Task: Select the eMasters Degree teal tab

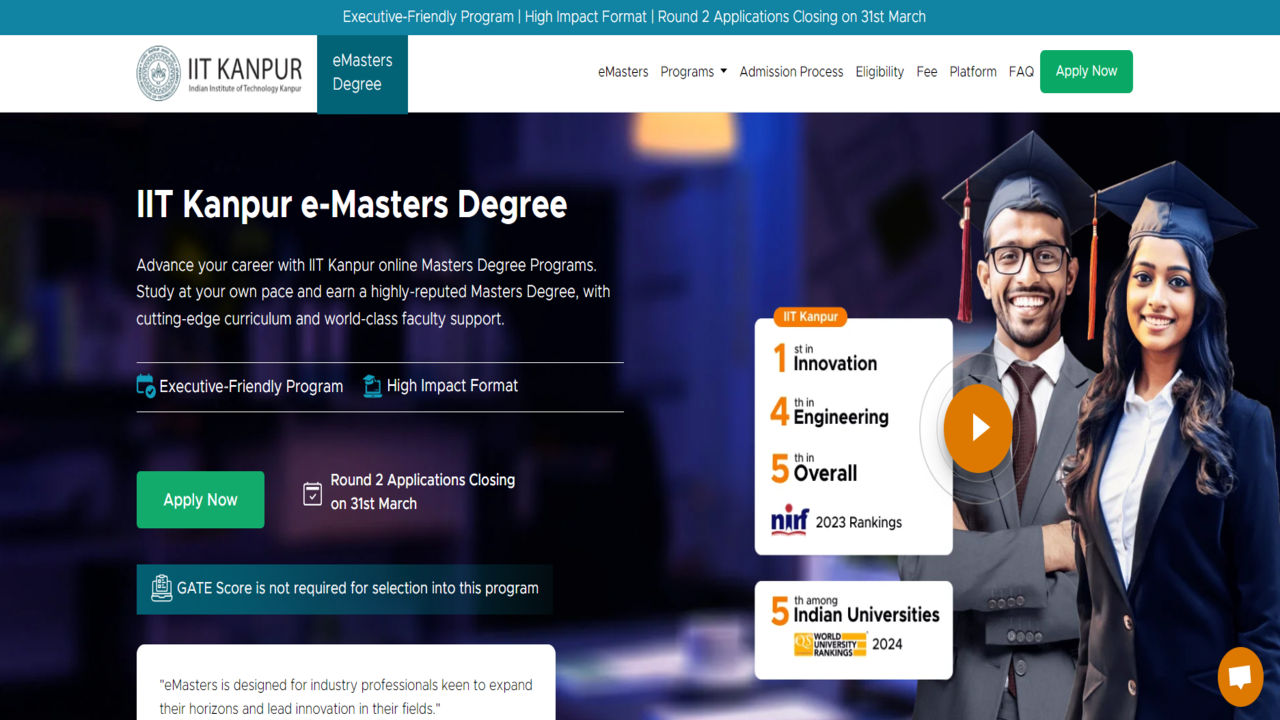Action: click(362, 73)
